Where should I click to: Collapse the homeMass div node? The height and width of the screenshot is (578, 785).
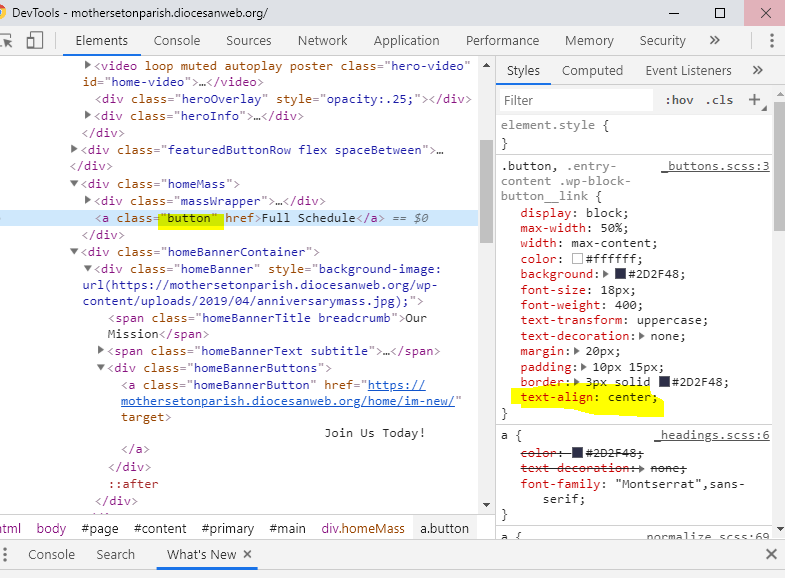click(x=75, y=184)
